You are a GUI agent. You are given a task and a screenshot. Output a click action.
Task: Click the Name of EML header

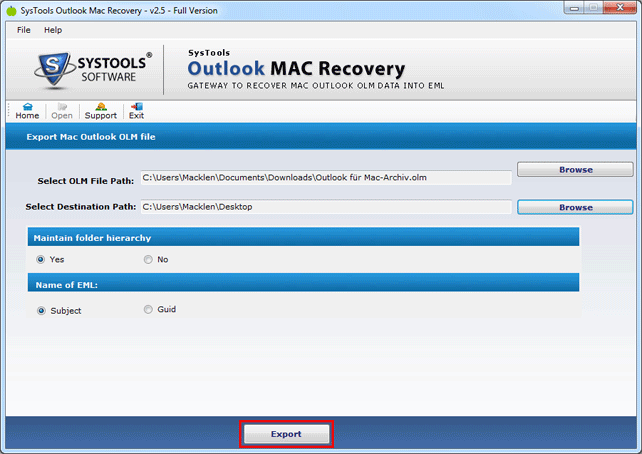pyautogui.click(x=303, y=284)
